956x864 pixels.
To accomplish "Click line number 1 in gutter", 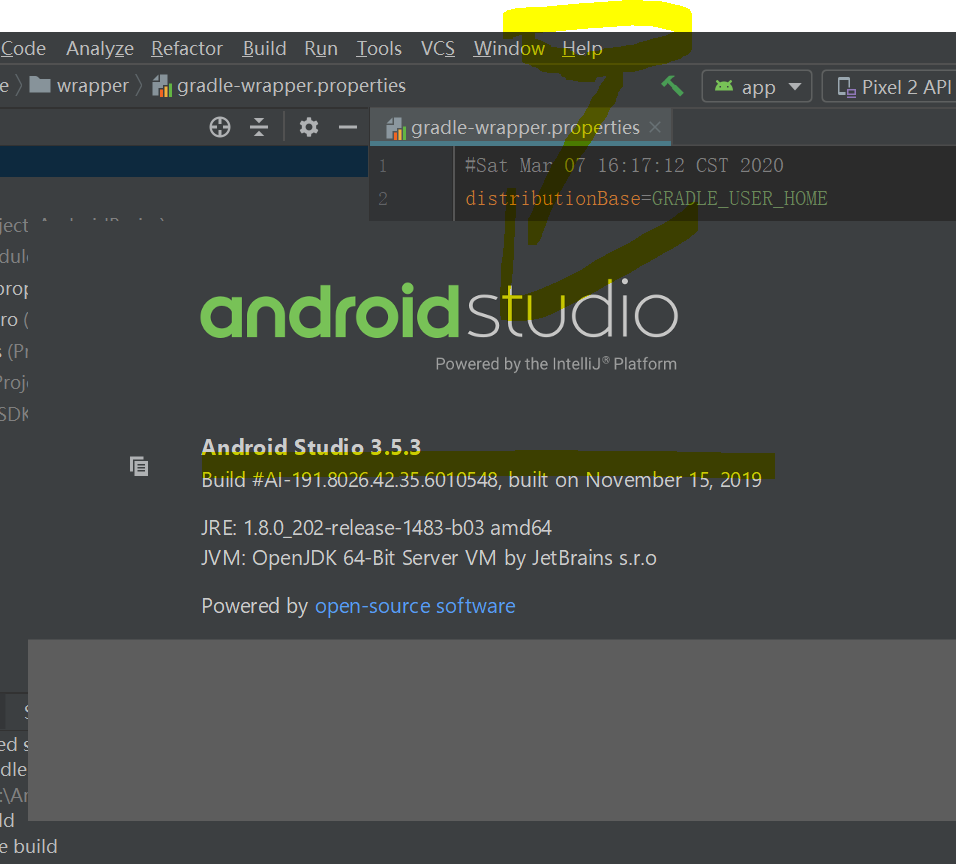I will point(383,165).
